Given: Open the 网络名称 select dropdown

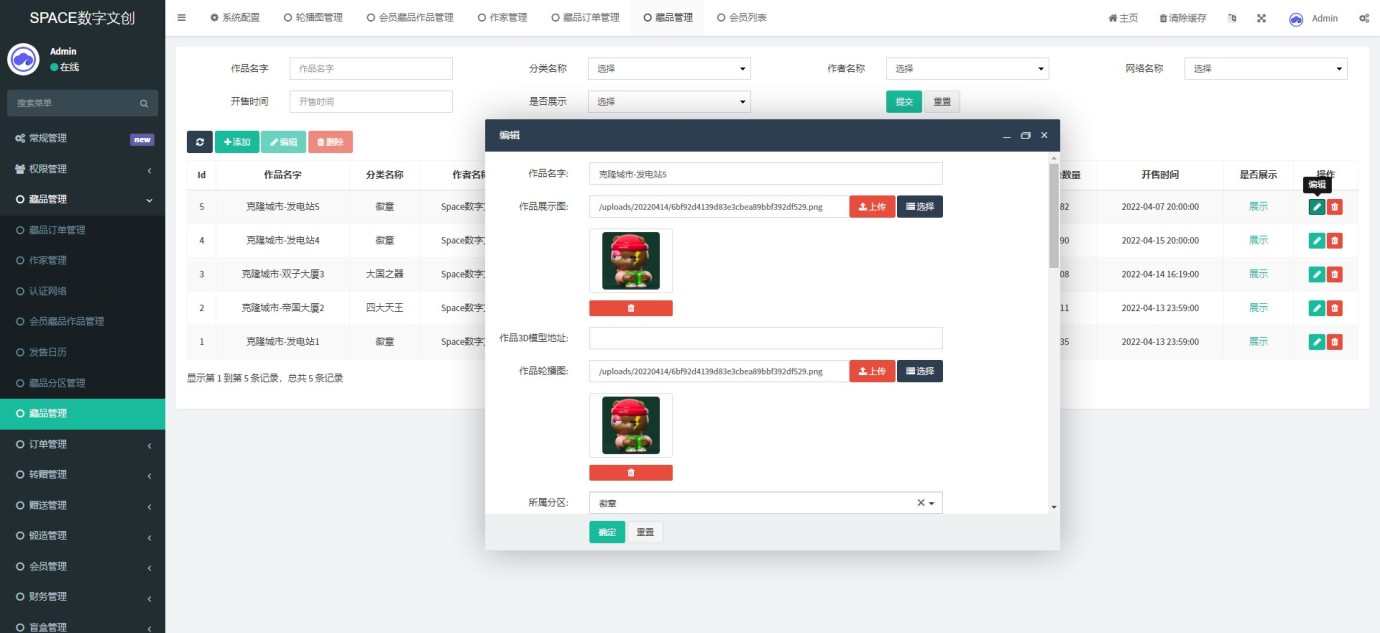Looking at the screenshot, I should point(1266,69).
